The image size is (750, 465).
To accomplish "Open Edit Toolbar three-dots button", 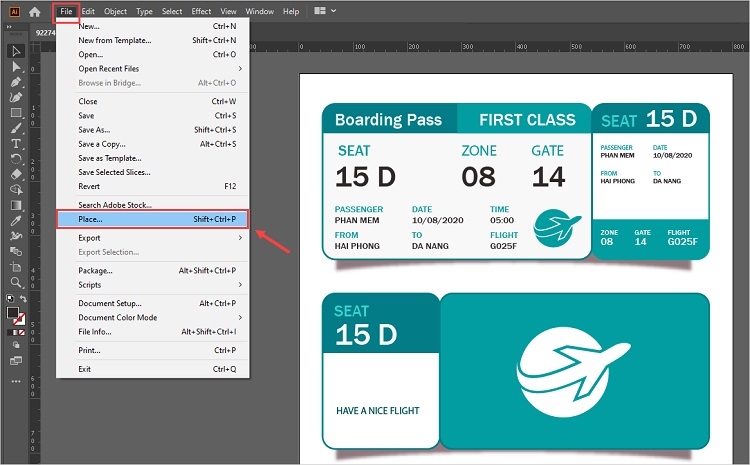I will coord(16,381).
